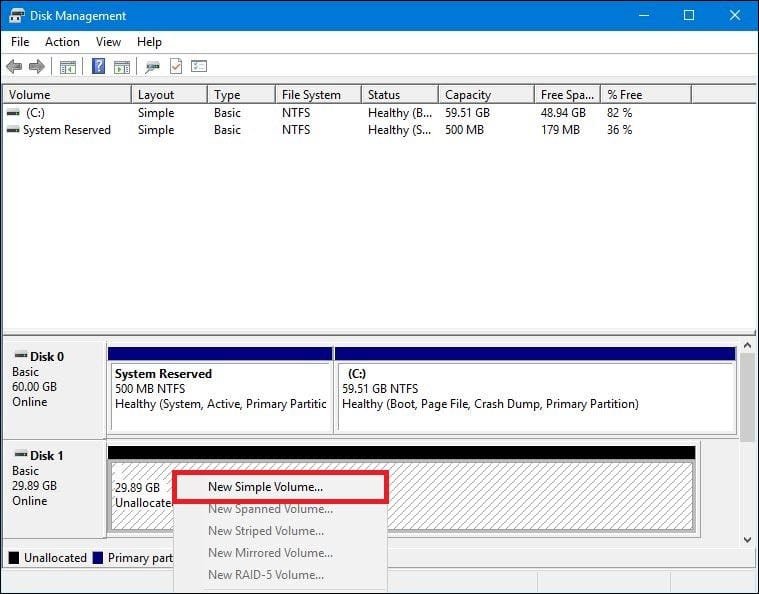Click the (C:) volume drive icon
The height and width of the screenshot is (594, 759).
pyautogui.click(x=14, y=113)
